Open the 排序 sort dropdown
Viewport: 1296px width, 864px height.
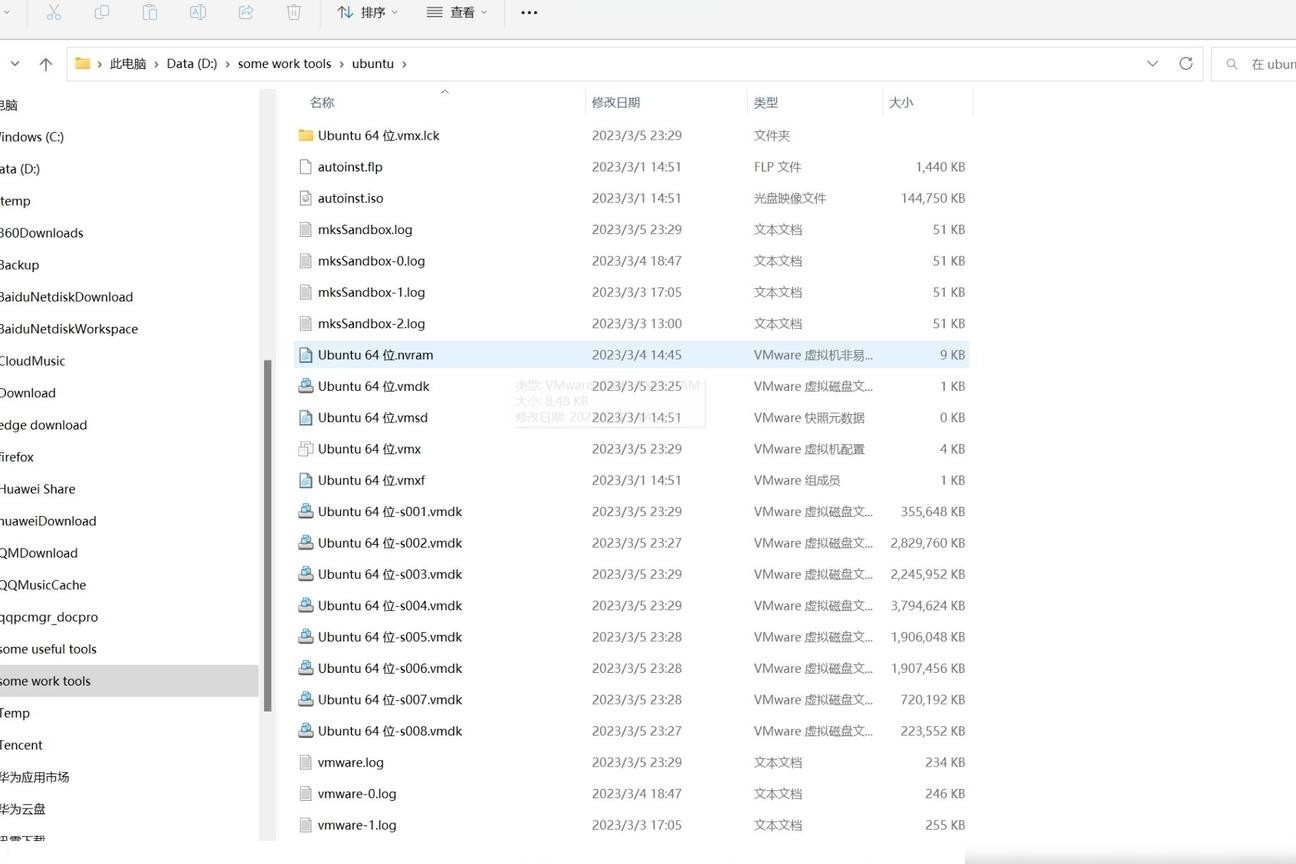(x=367, y=12)
